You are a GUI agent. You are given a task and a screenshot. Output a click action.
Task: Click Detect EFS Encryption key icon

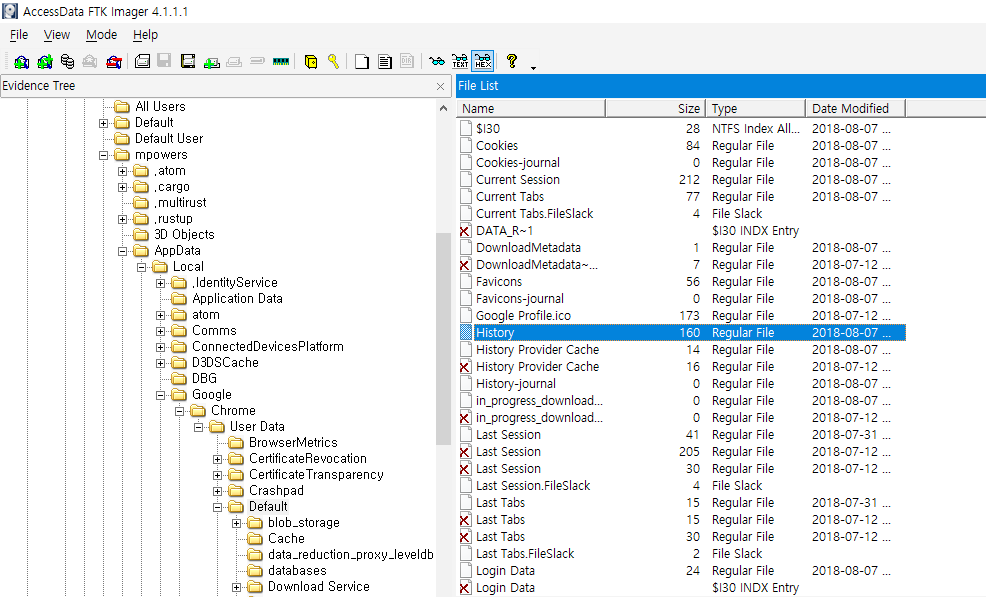click(x=333, y=61)
